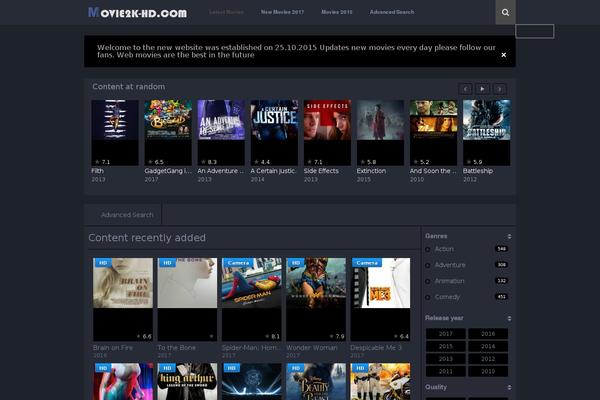The width and height of the screenshot is (600, 400).
Task: Filter by release year 2016
Action: coord(488,334)
